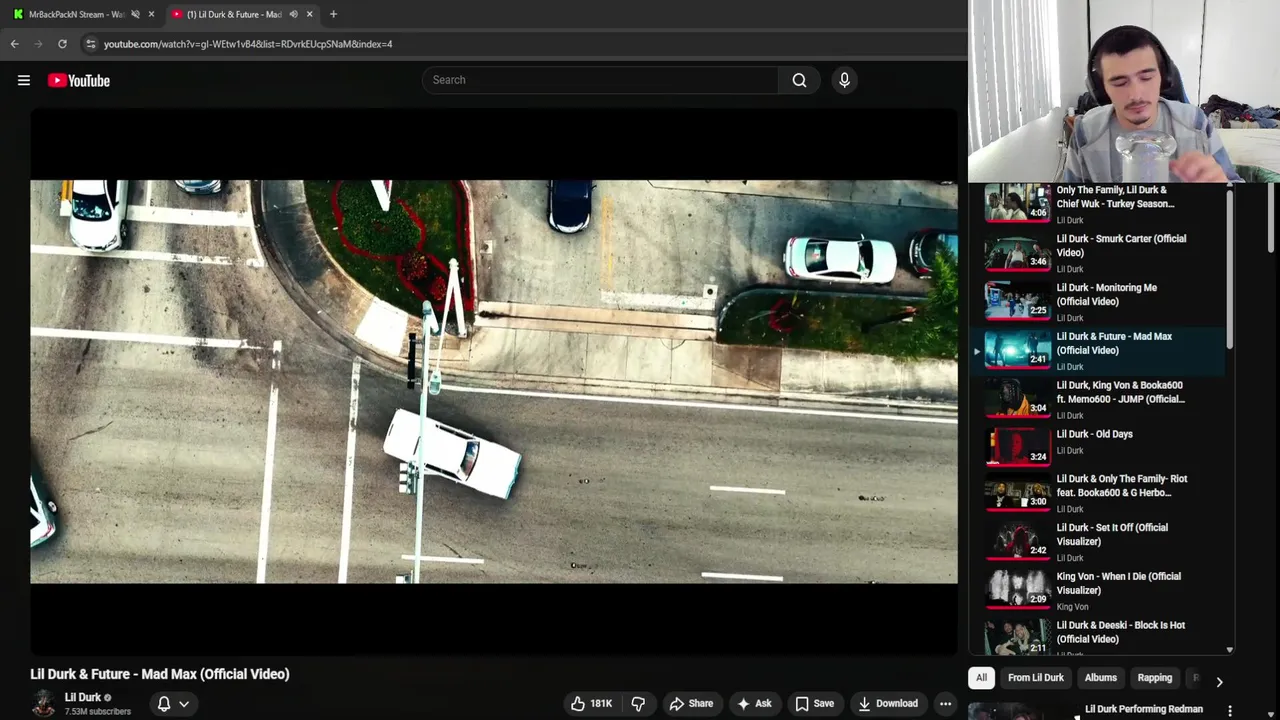Like the video with 181K likes
The height and width of the screenshot is (720, 1280).
(591, 703)
